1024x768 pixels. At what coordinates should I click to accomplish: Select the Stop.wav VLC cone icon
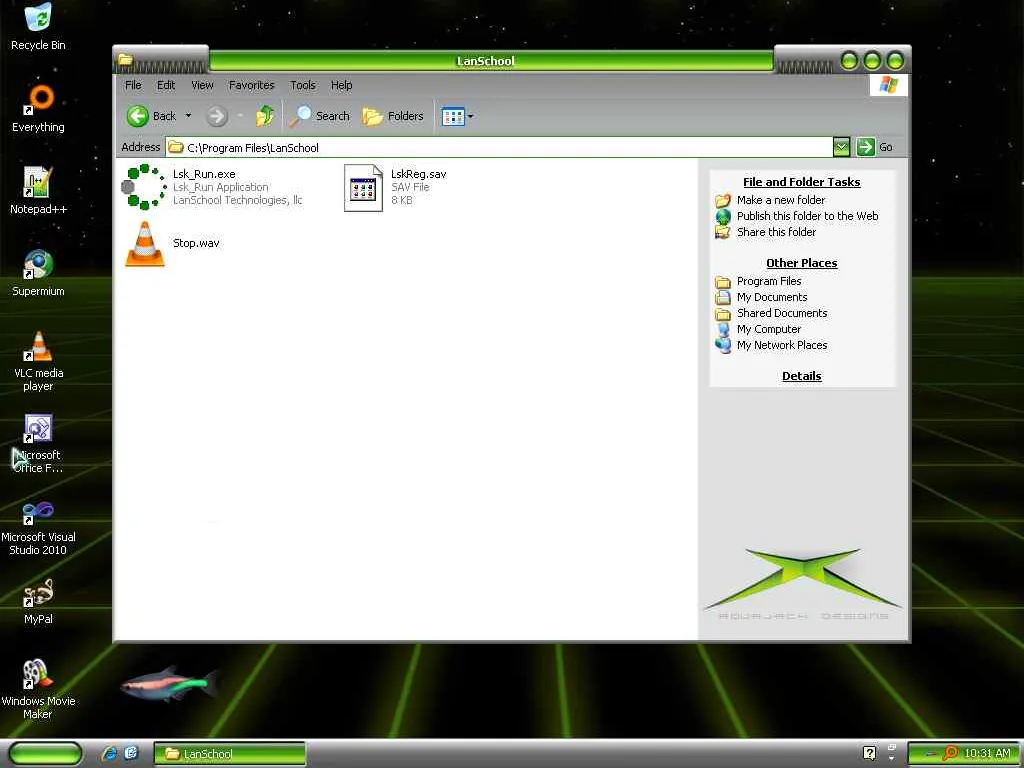pos(145,244)
